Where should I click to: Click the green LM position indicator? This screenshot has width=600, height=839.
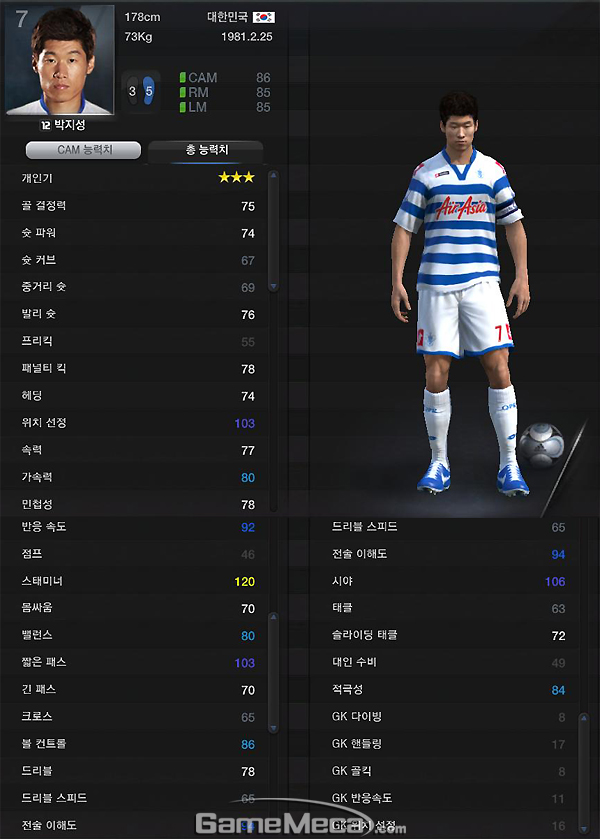click(x=183, y=107)
